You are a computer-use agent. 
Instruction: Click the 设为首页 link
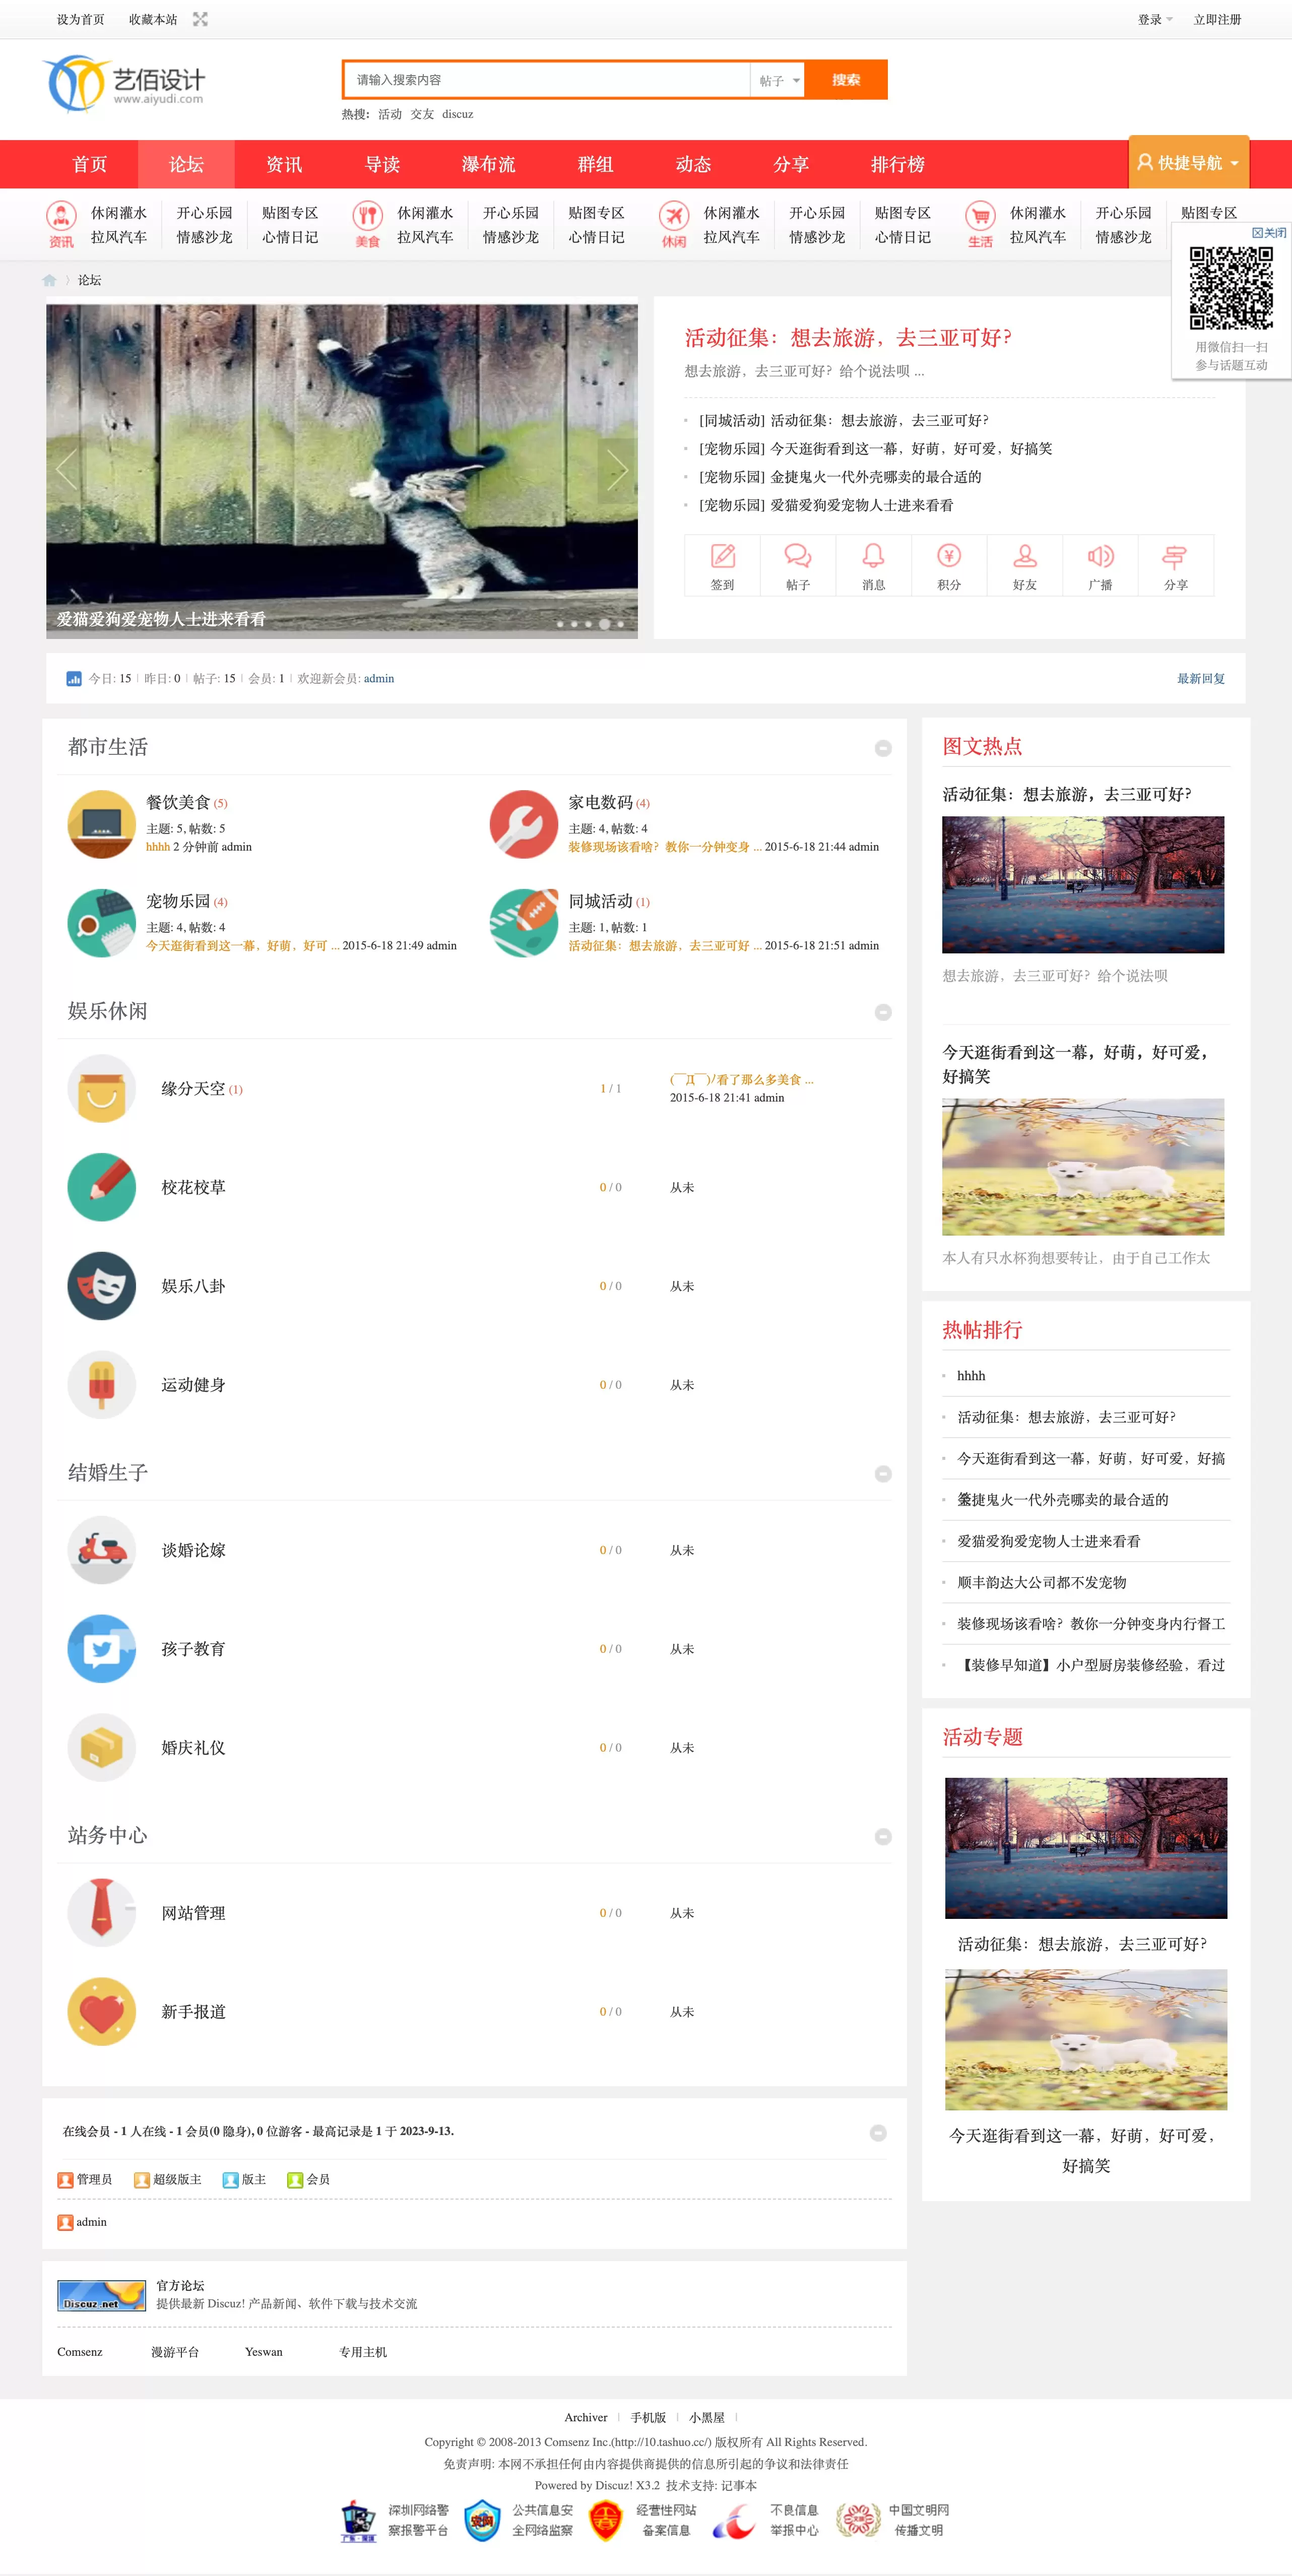tap(80, 19)
